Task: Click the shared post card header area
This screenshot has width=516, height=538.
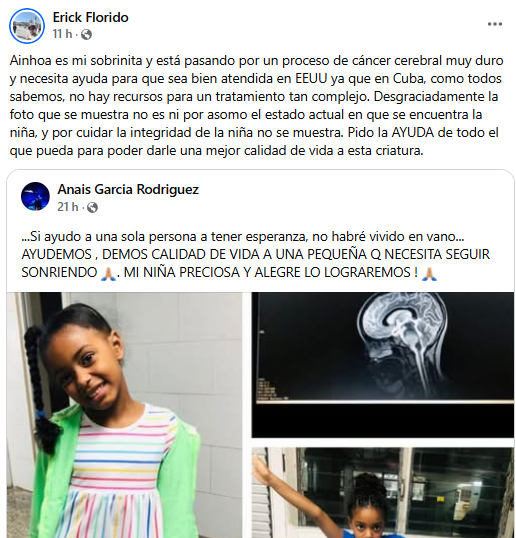Action: [x=260, y=196]
